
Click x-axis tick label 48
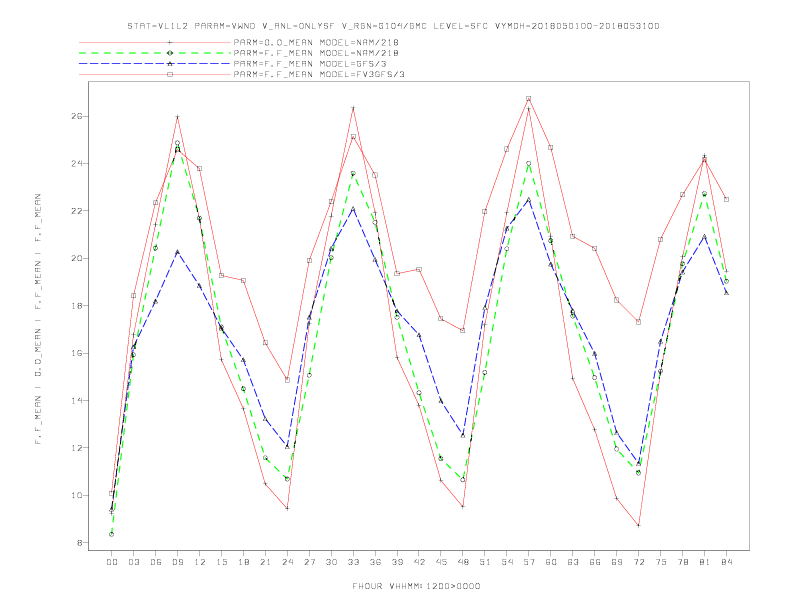pos(463,562)
